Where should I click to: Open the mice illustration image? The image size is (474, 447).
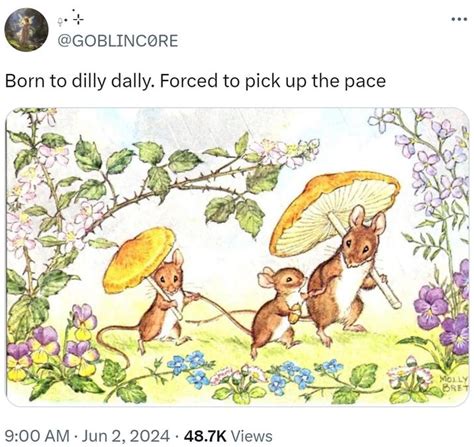(x=237, y=256)
